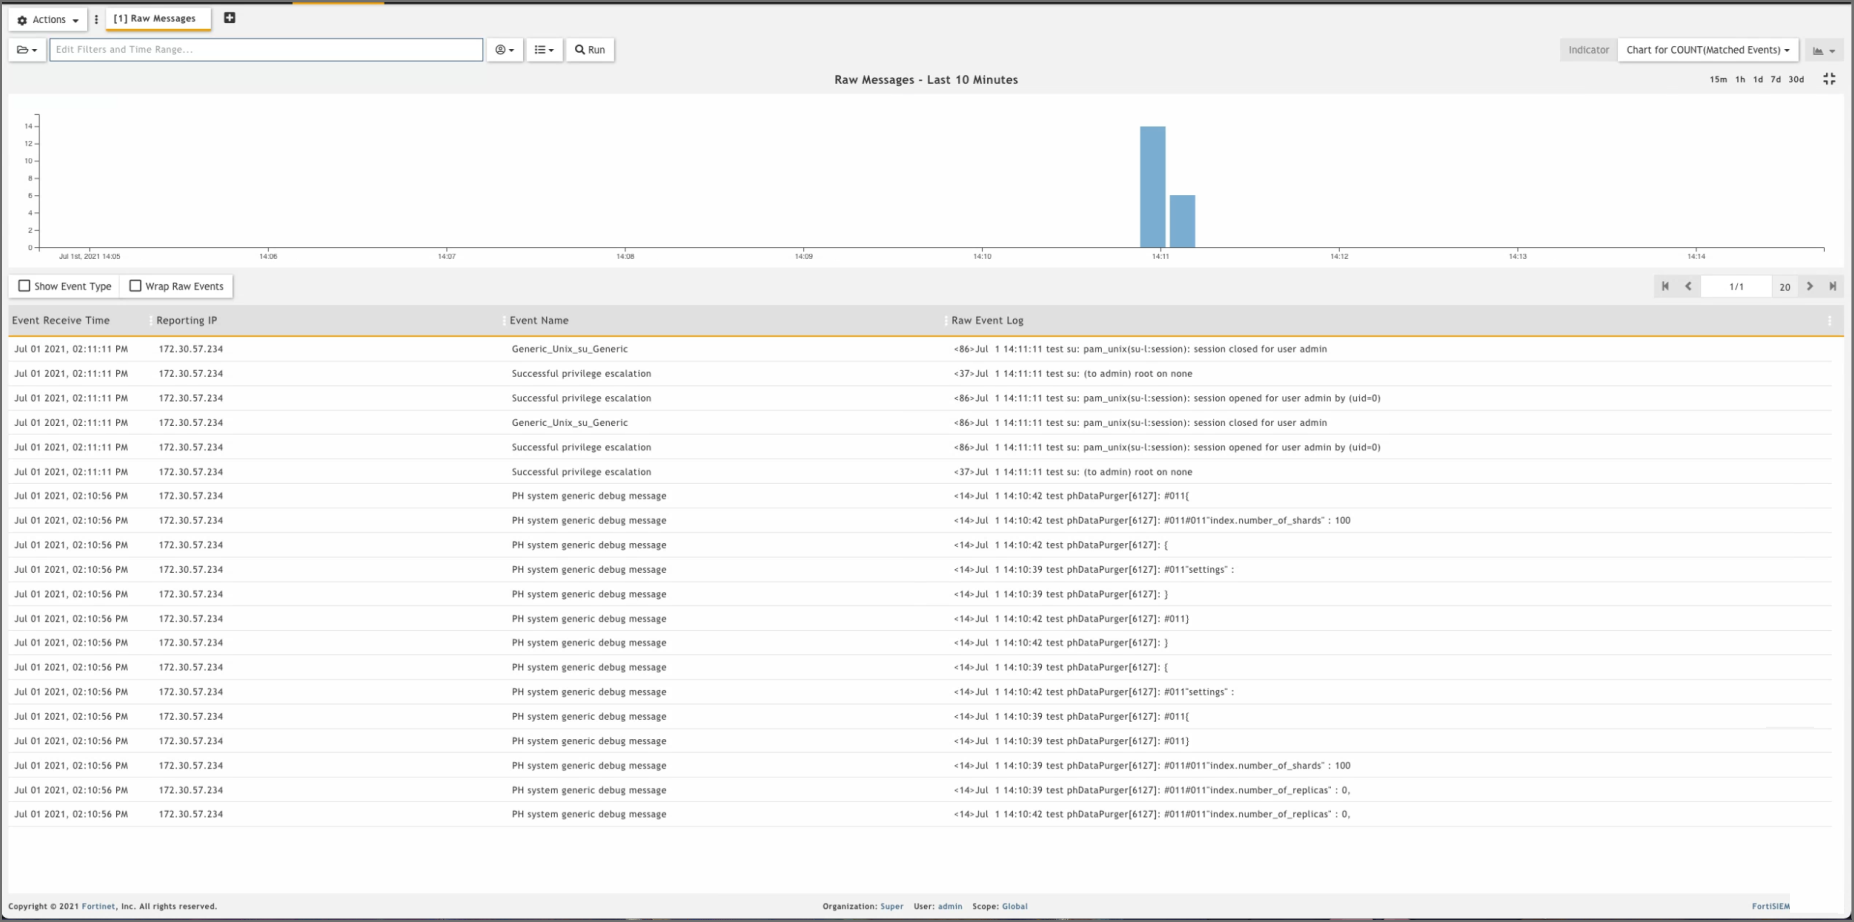Open the Fortinet link in the footer
Screen dimensions: 1854x922
[x=98, y=906]
